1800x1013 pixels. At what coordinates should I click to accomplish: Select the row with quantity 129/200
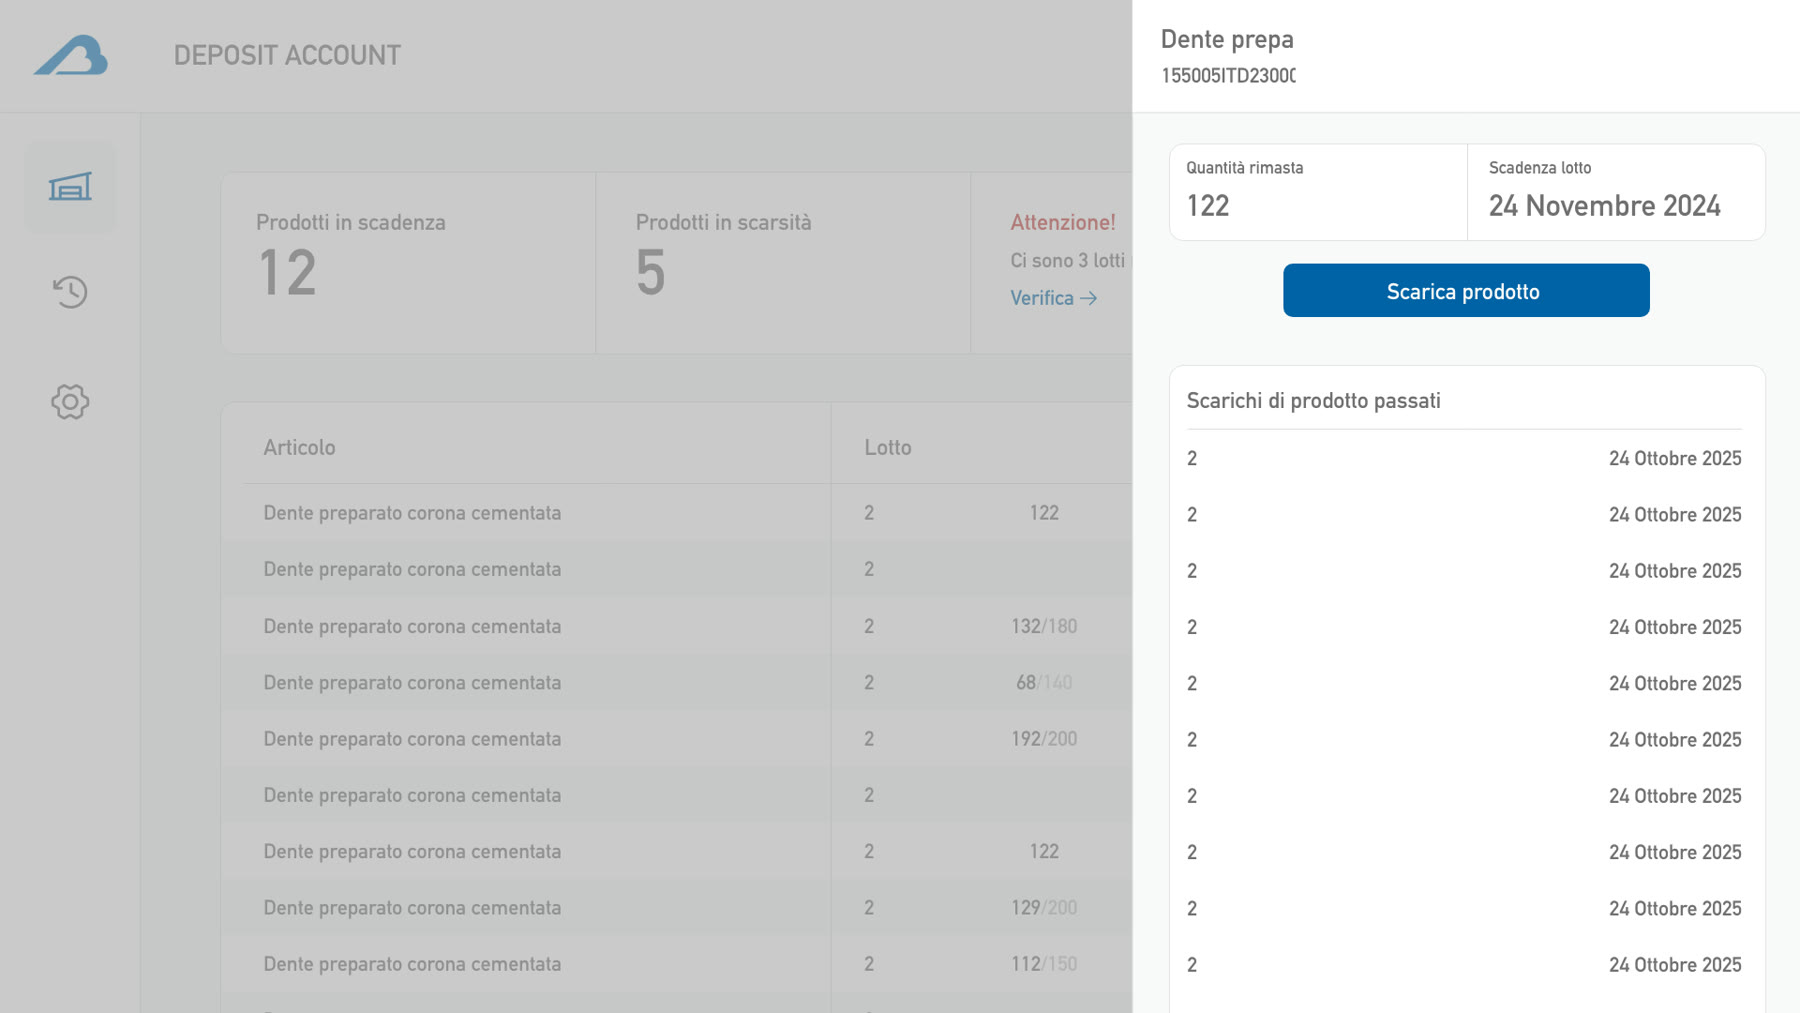click(677, 908)
